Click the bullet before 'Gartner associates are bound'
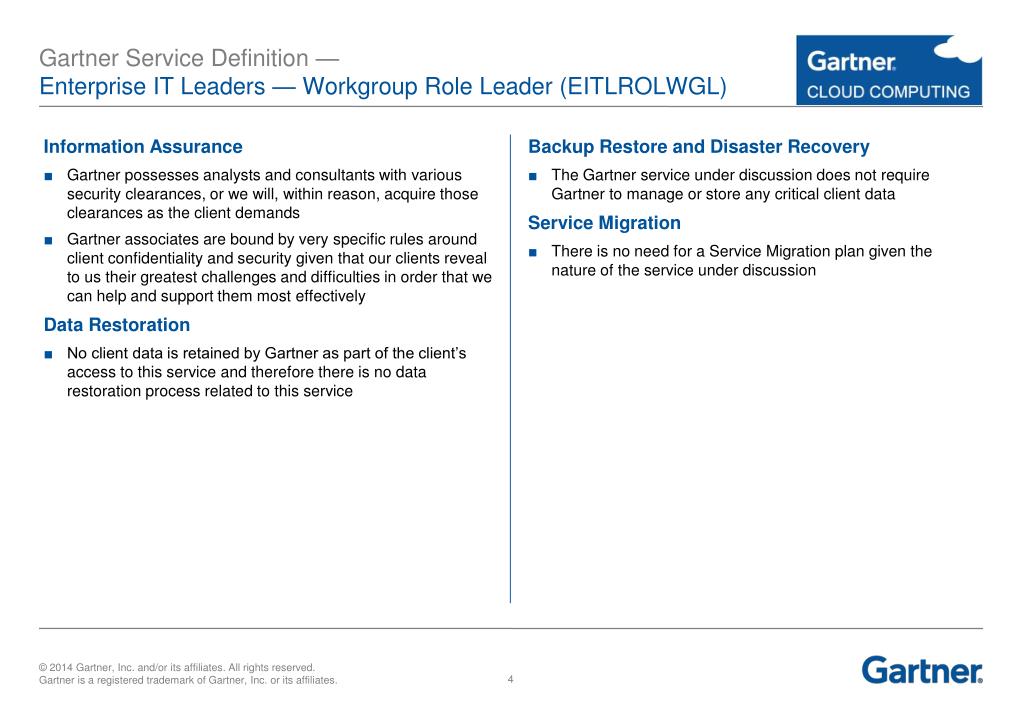This screenshot has height=708, width=1023. pyautogui.click(x=48, y=240)
